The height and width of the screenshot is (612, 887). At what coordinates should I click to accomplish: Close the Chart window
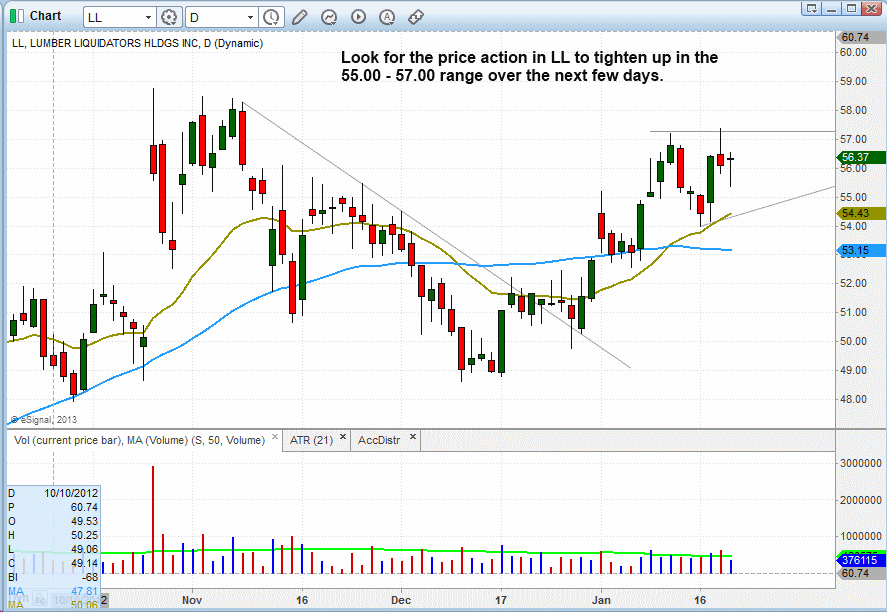coord(870,8)
